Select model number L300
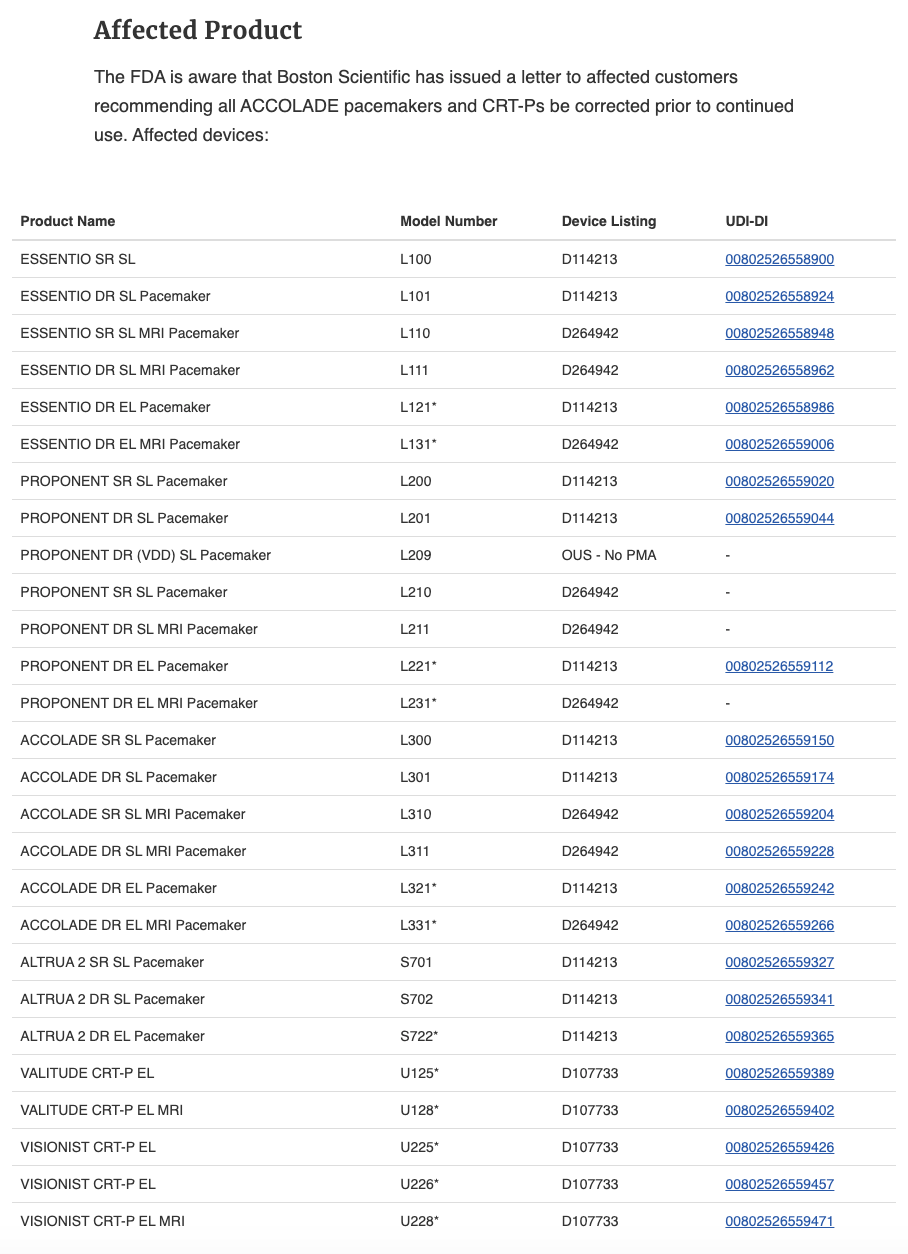 click(416, 740)
